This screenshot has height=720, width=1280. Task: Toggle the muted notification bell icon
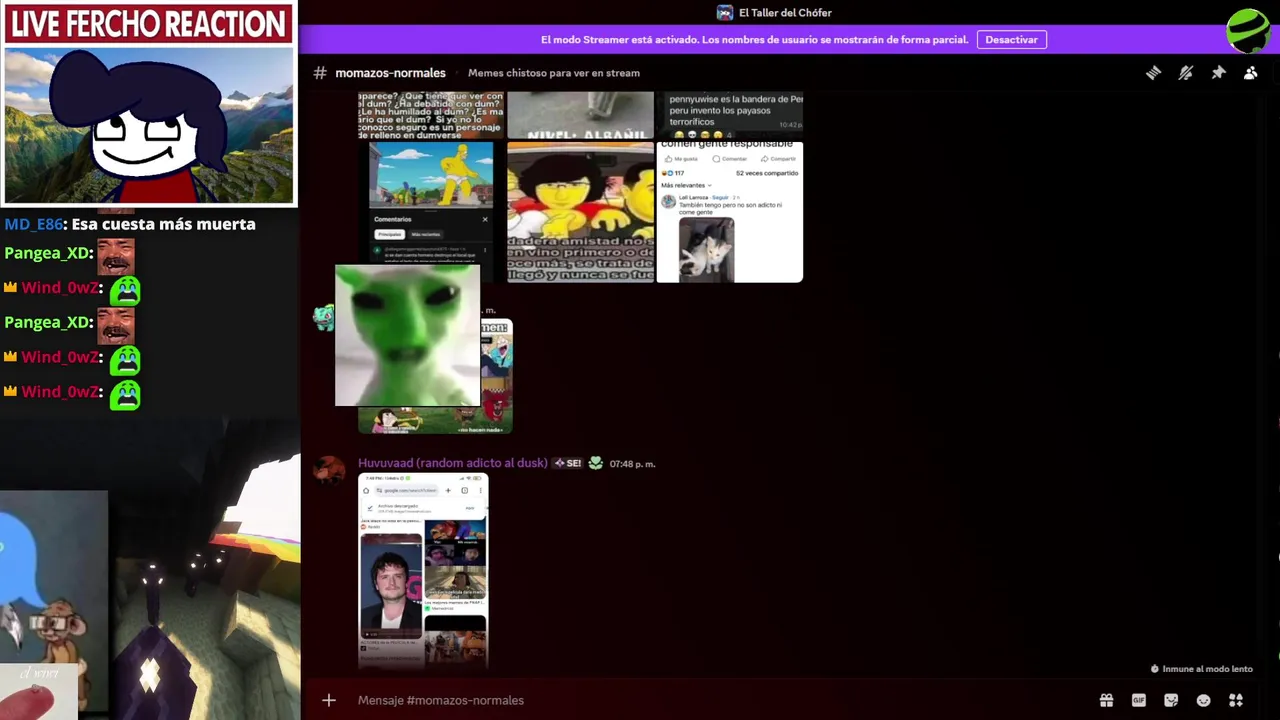pyautogui.click(x=1186, y=73)
